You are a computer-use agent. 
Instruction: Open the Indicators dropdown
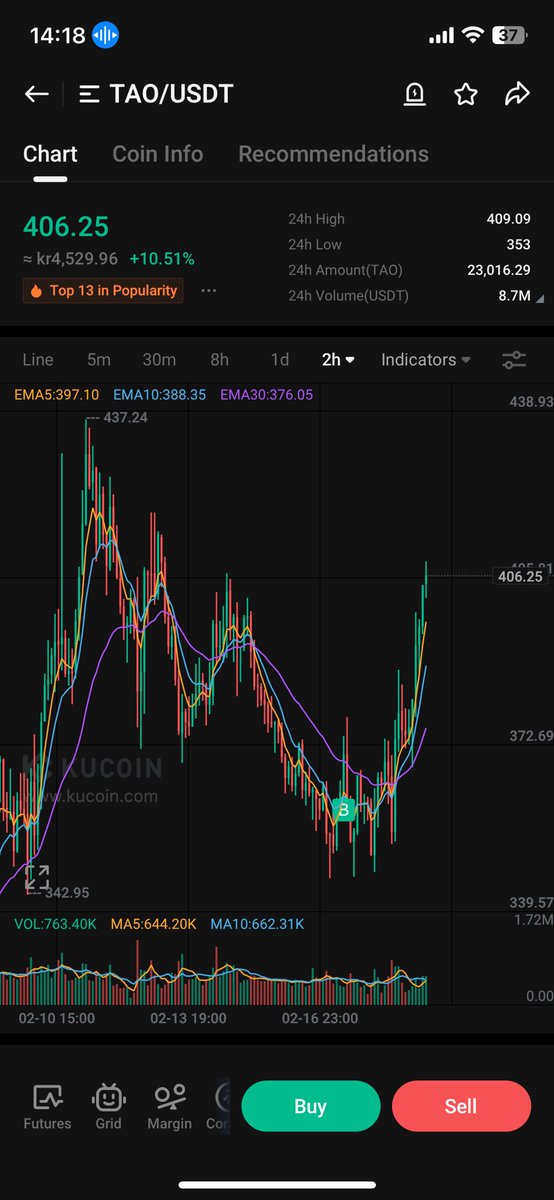(425, 360)
